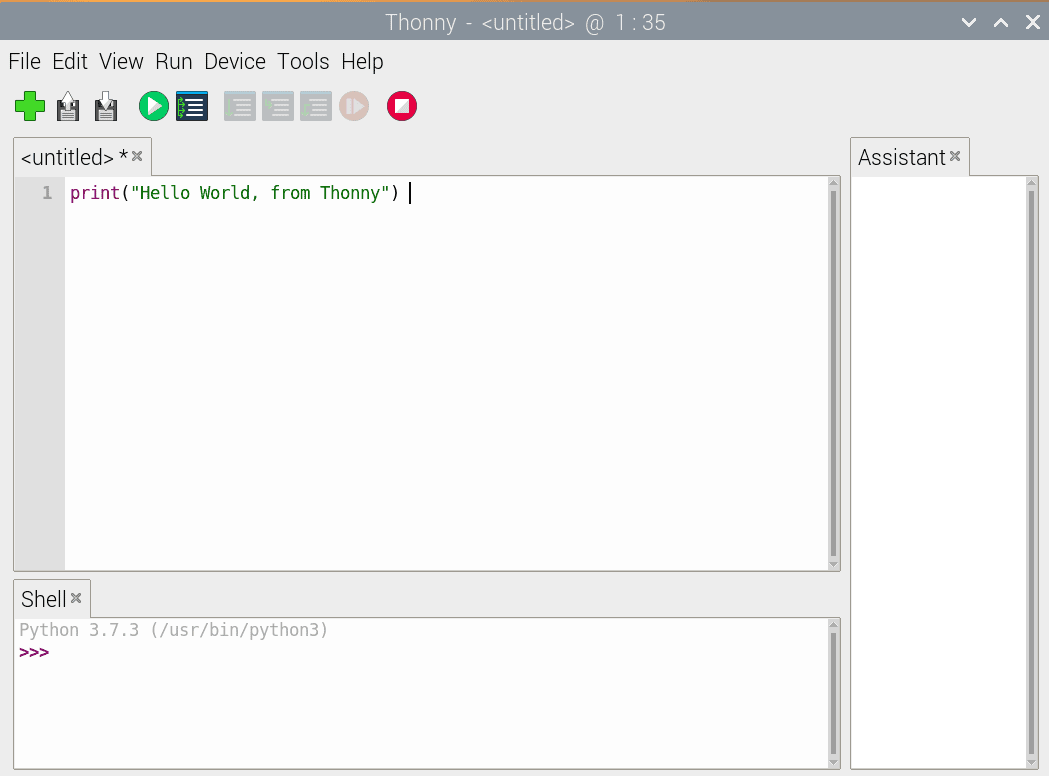Close the untitled editor tab
The height and width of the screenshot is (776, 1049).
pyautogui.click(x=138, y=156)
